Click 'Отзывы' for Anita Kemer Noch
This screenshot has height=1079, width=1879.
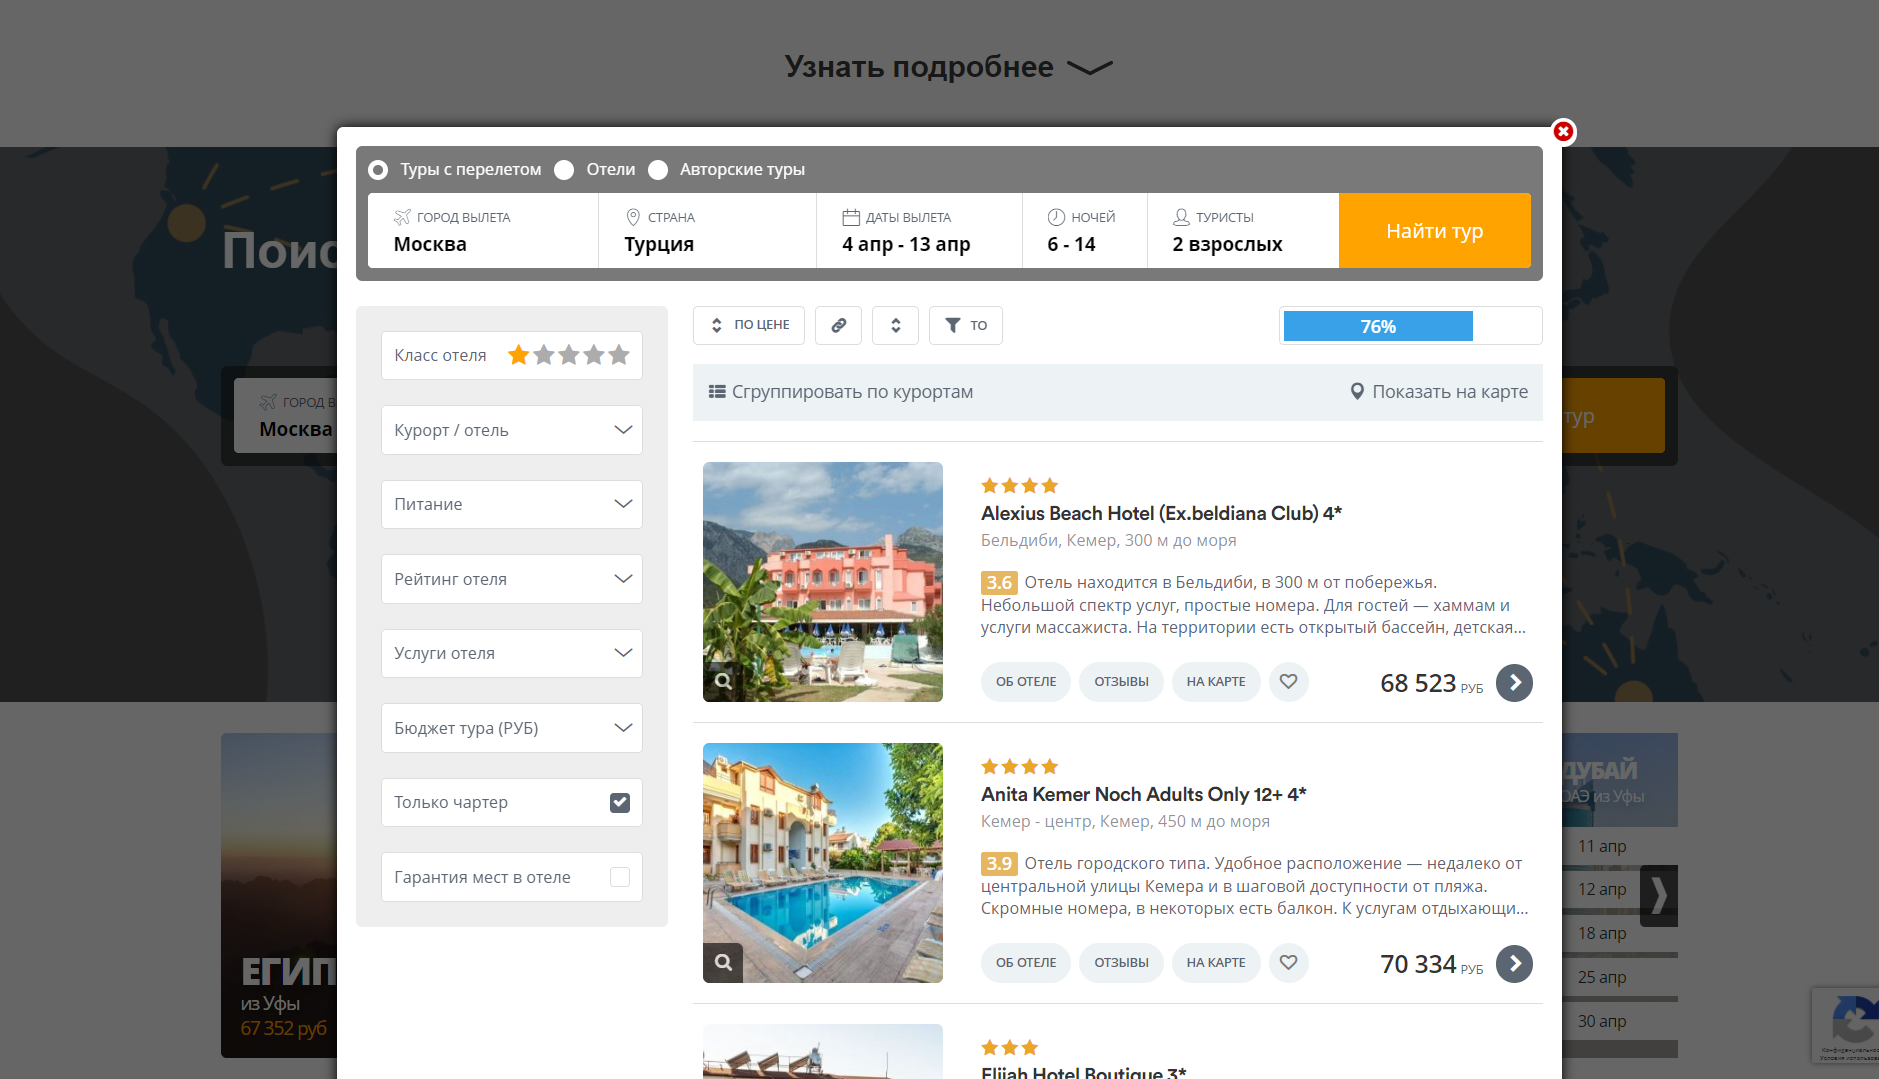[x=1121, y=963]
